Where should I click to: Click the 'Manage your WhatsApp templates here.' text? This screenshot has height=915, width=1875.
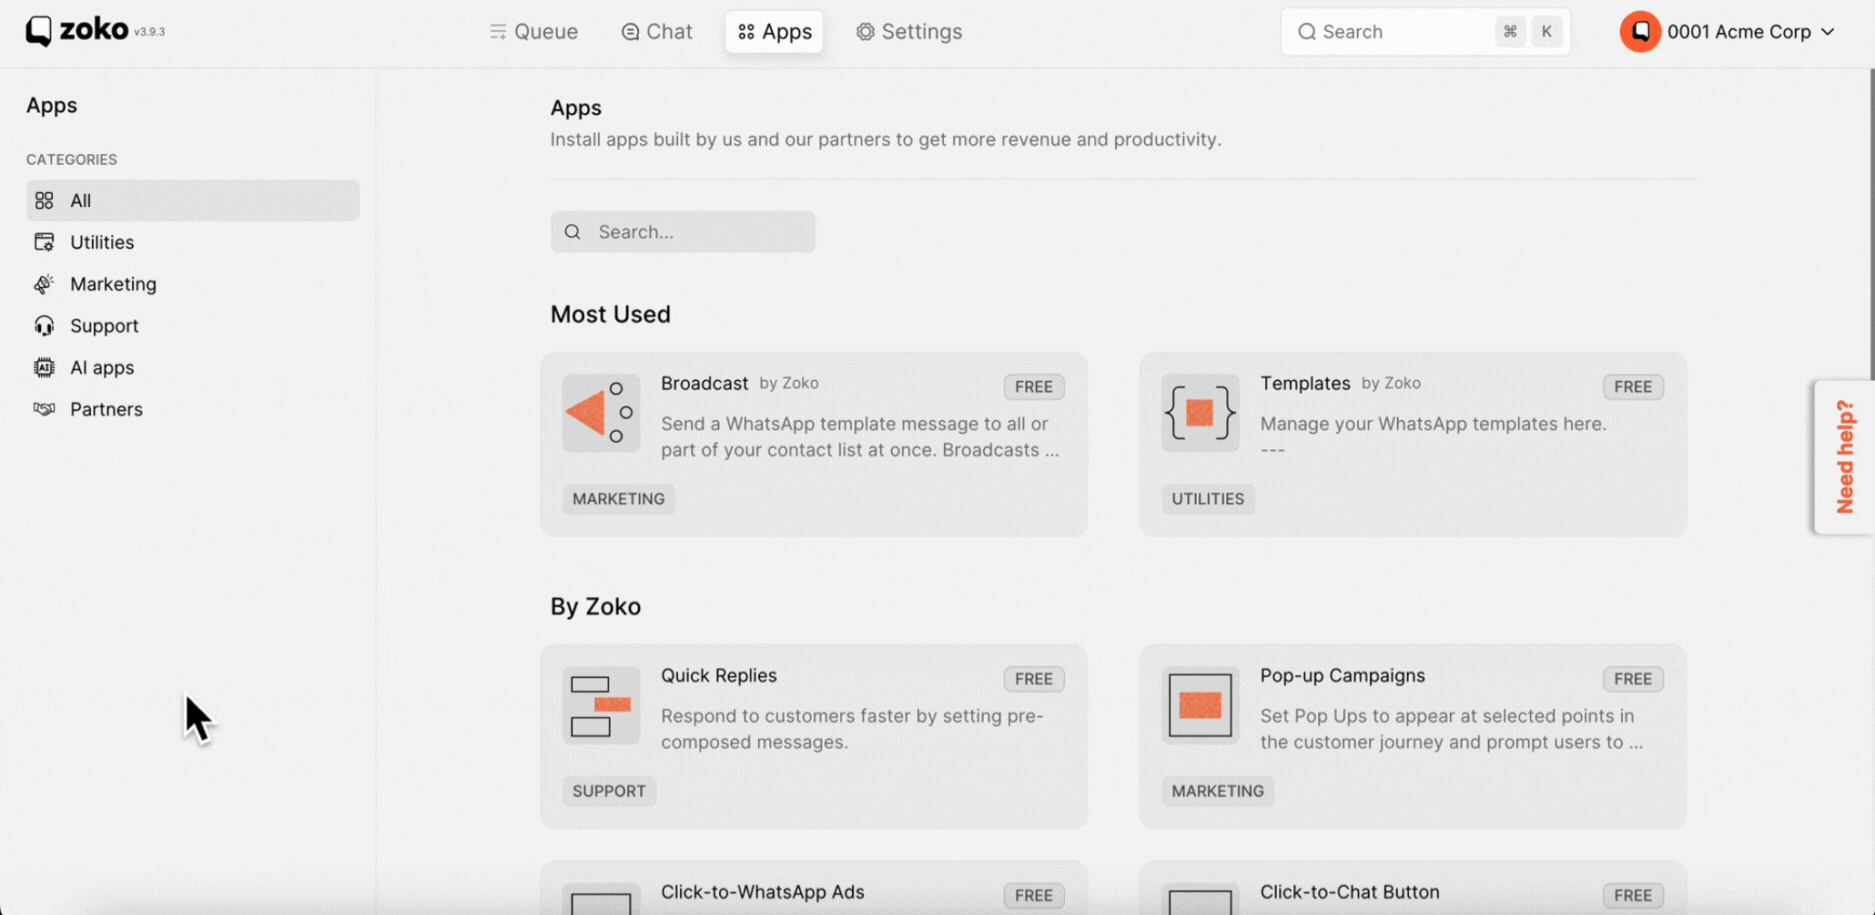tap(1433, 424)
